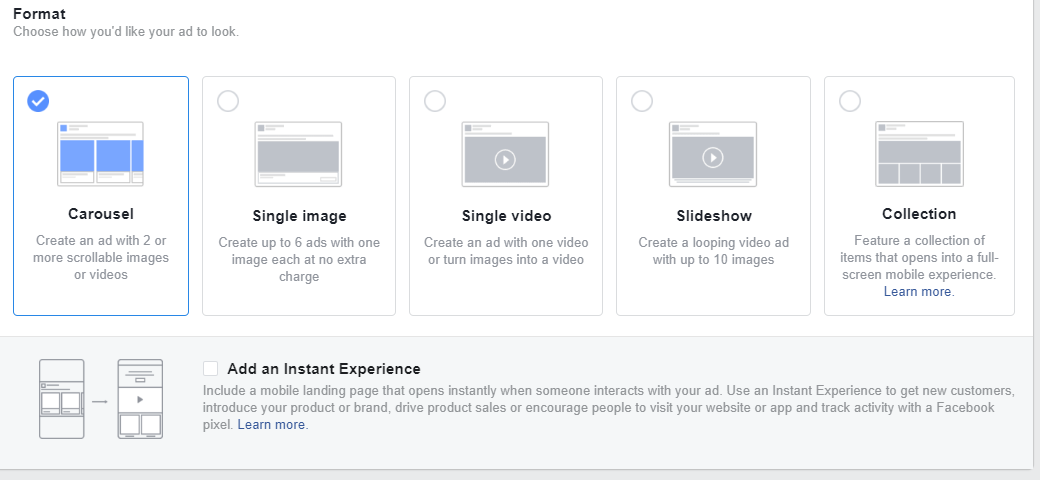
Task: Click the Collection grid layout icon
Action: pyautogui.click(x=919, y=153)
